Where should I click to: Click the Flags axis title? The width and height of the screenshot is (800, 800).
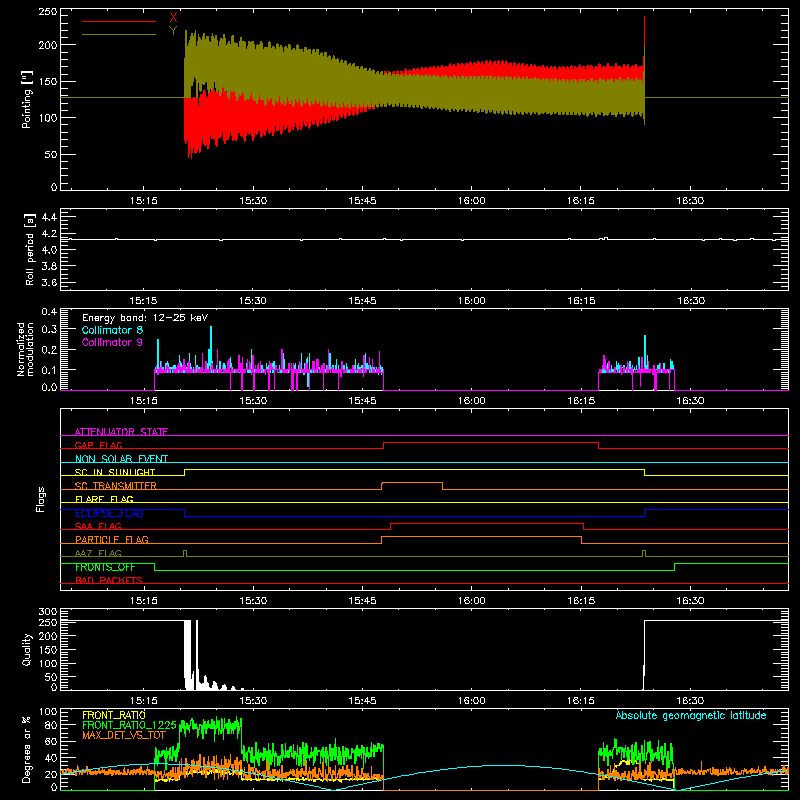pos(40,499)
